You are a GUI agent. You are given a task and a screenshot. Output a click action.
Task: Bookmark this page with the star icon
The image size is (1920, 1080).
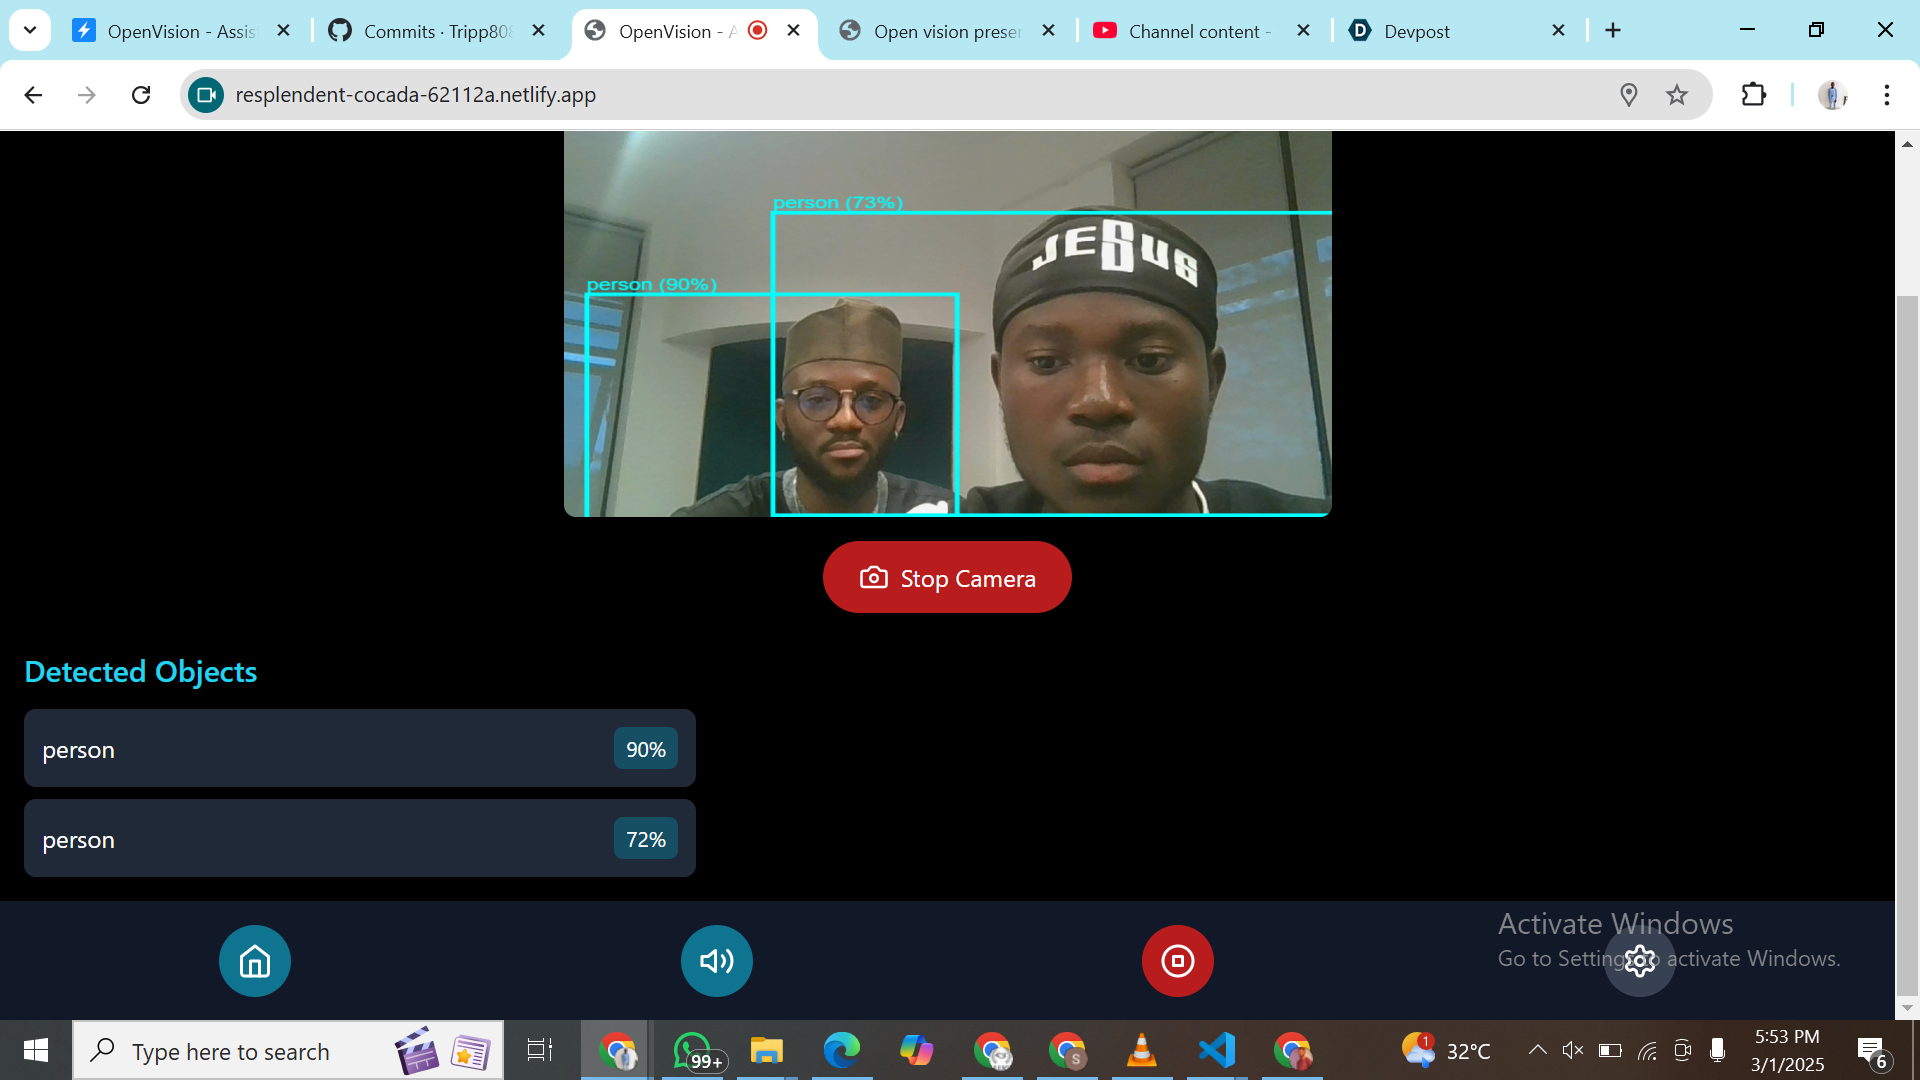tap(1677, 95)
